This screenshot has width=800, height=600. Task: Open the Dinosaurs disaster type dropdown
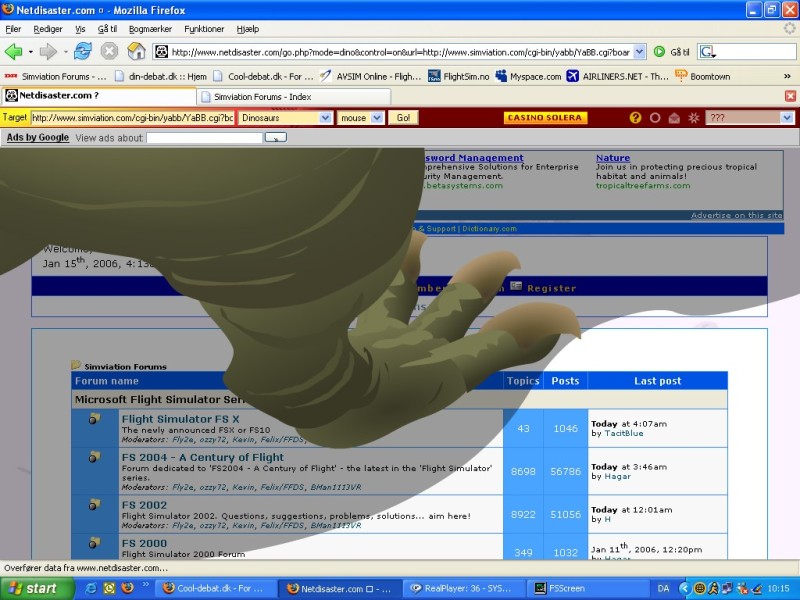point(326,118)
